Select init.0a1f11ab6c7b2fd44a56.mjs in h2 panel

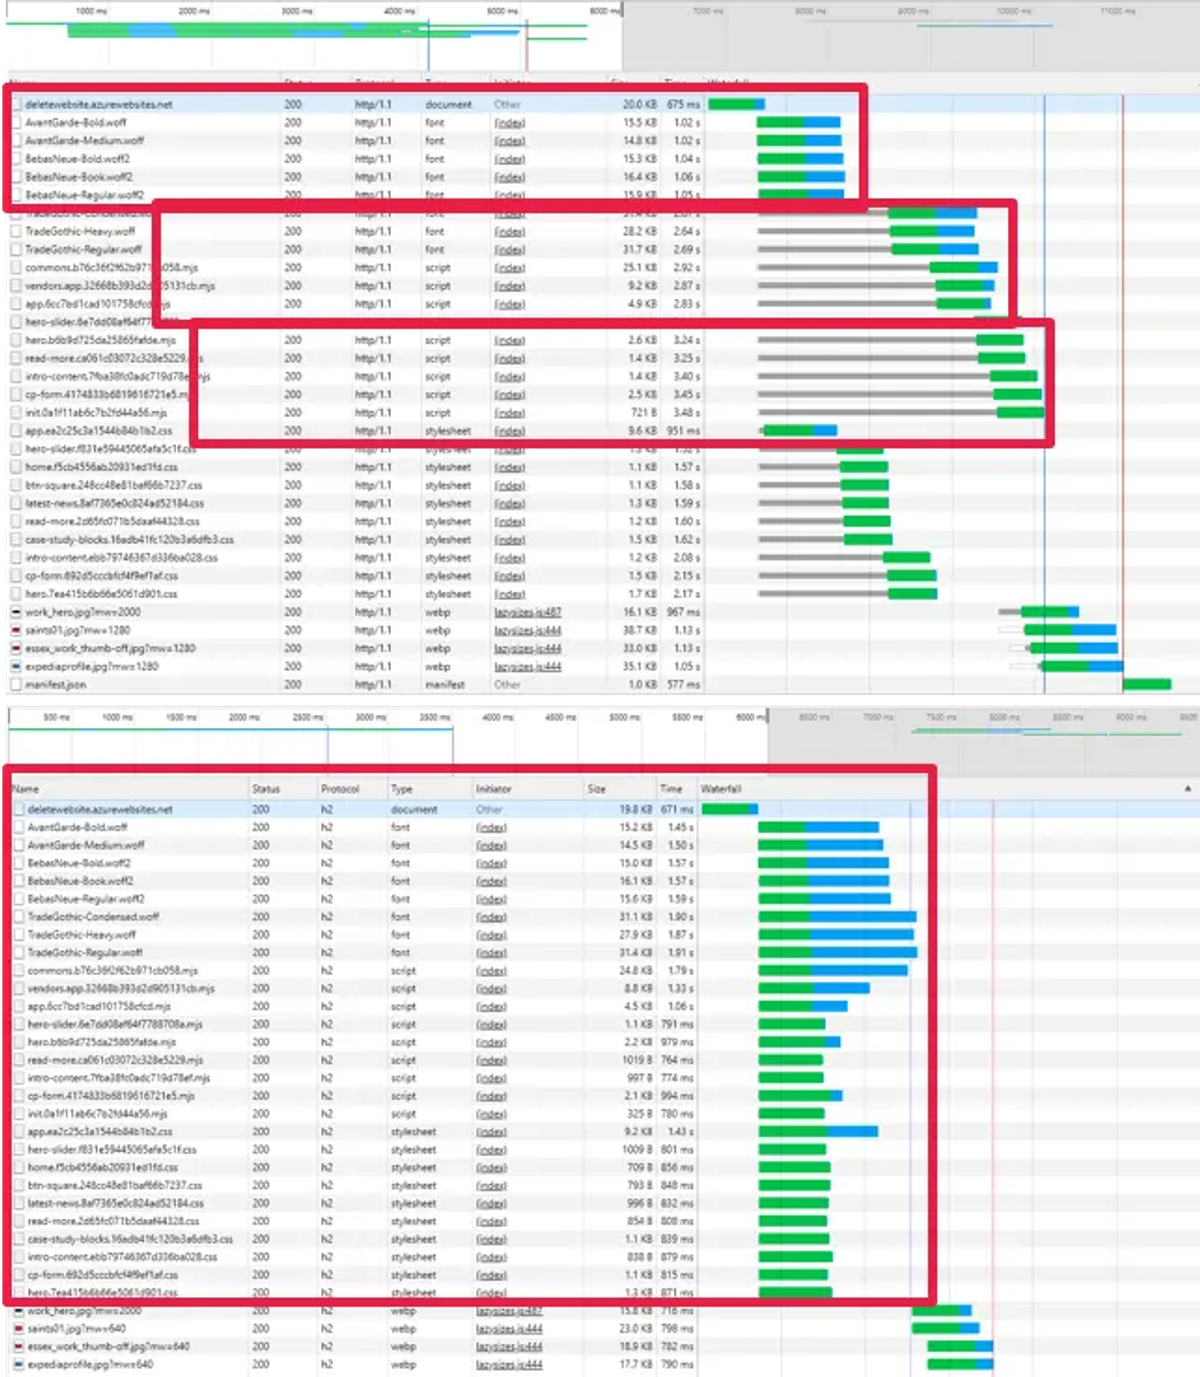pyautogui.click(x=97, y=1113)
